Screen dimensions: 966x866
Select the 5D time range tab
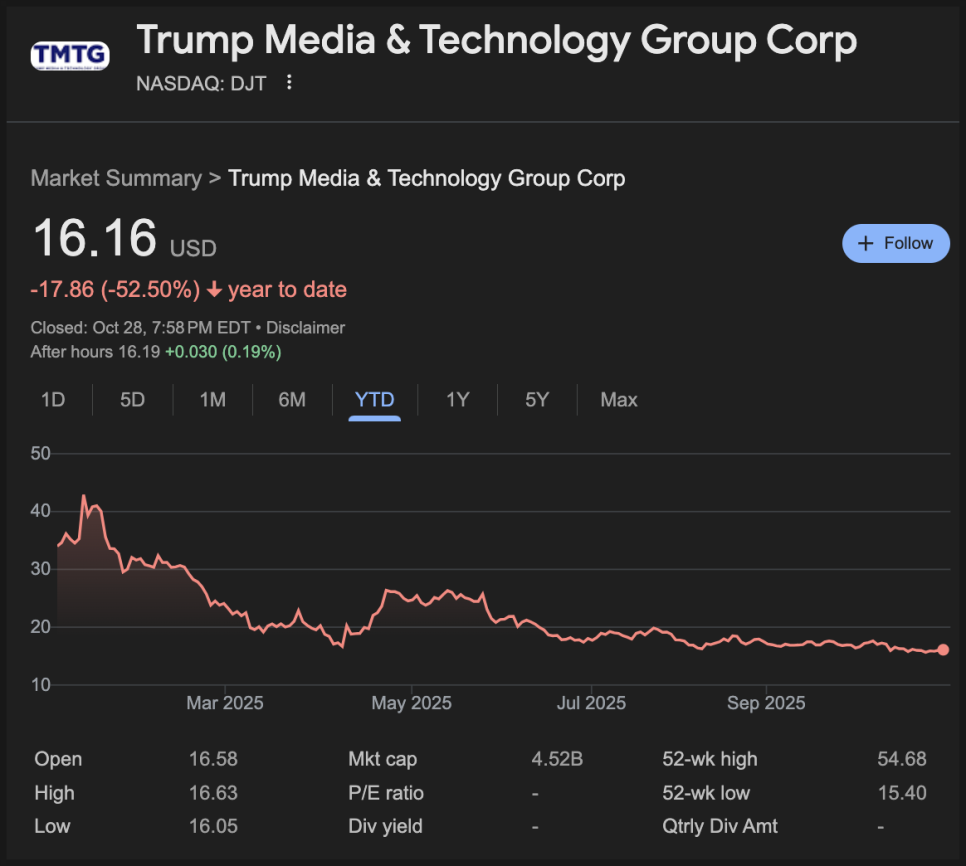(132, 400)
